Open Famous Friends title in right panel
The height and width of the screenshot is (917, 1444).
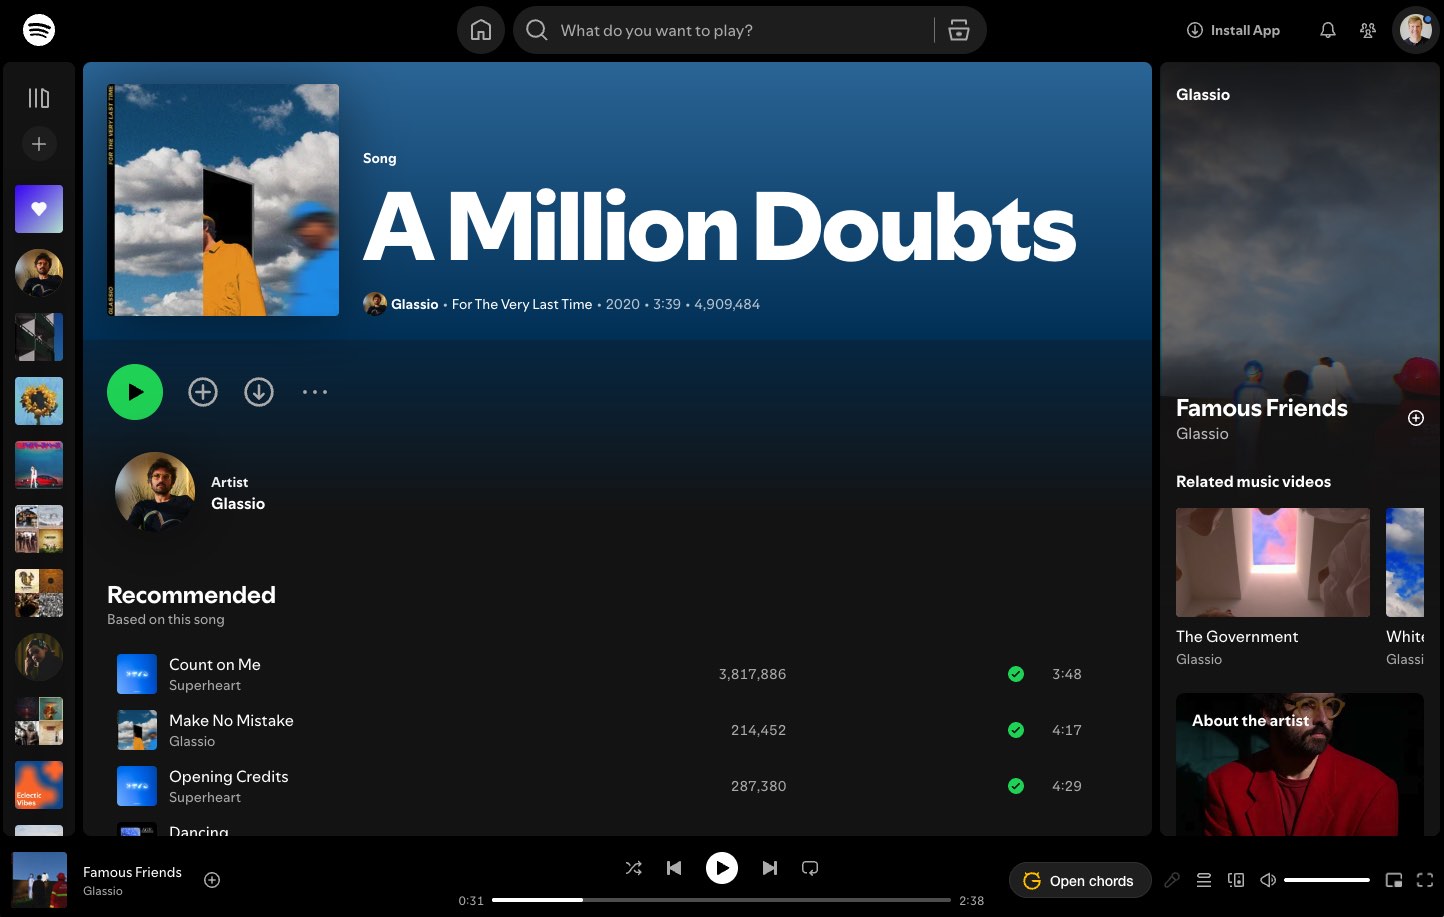[1261, 408]
